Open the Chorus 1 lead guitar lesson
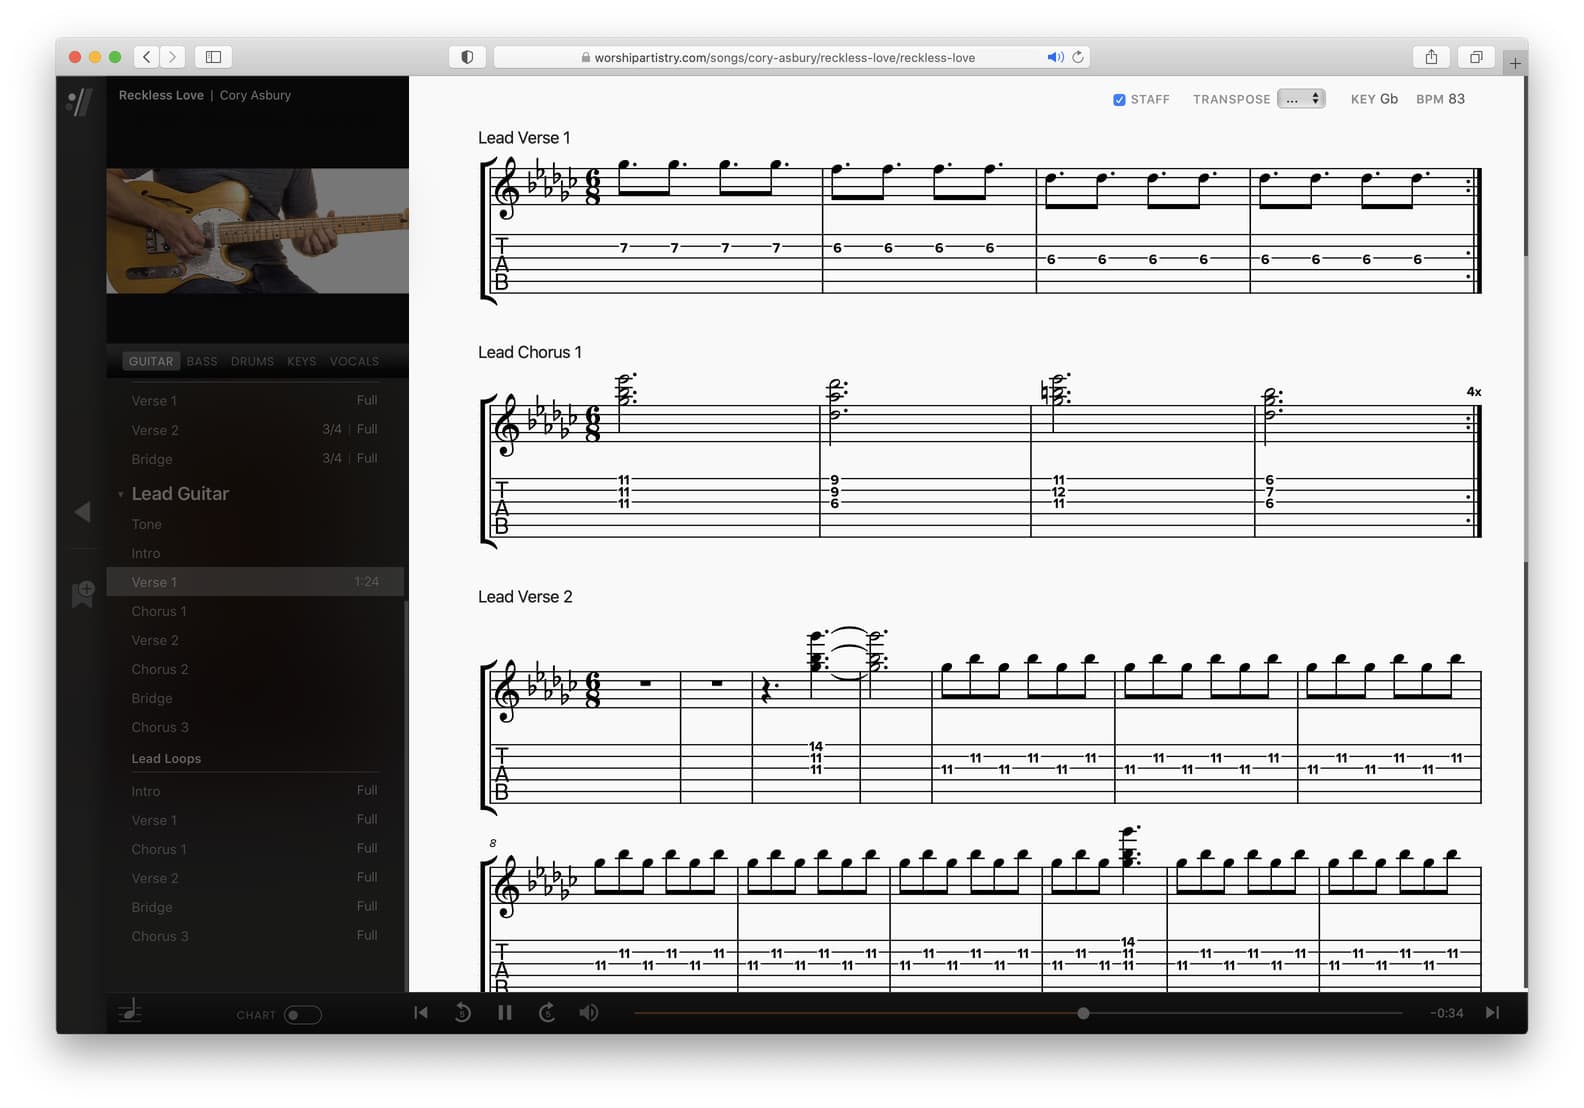1584x1108 pixels. 159,611
